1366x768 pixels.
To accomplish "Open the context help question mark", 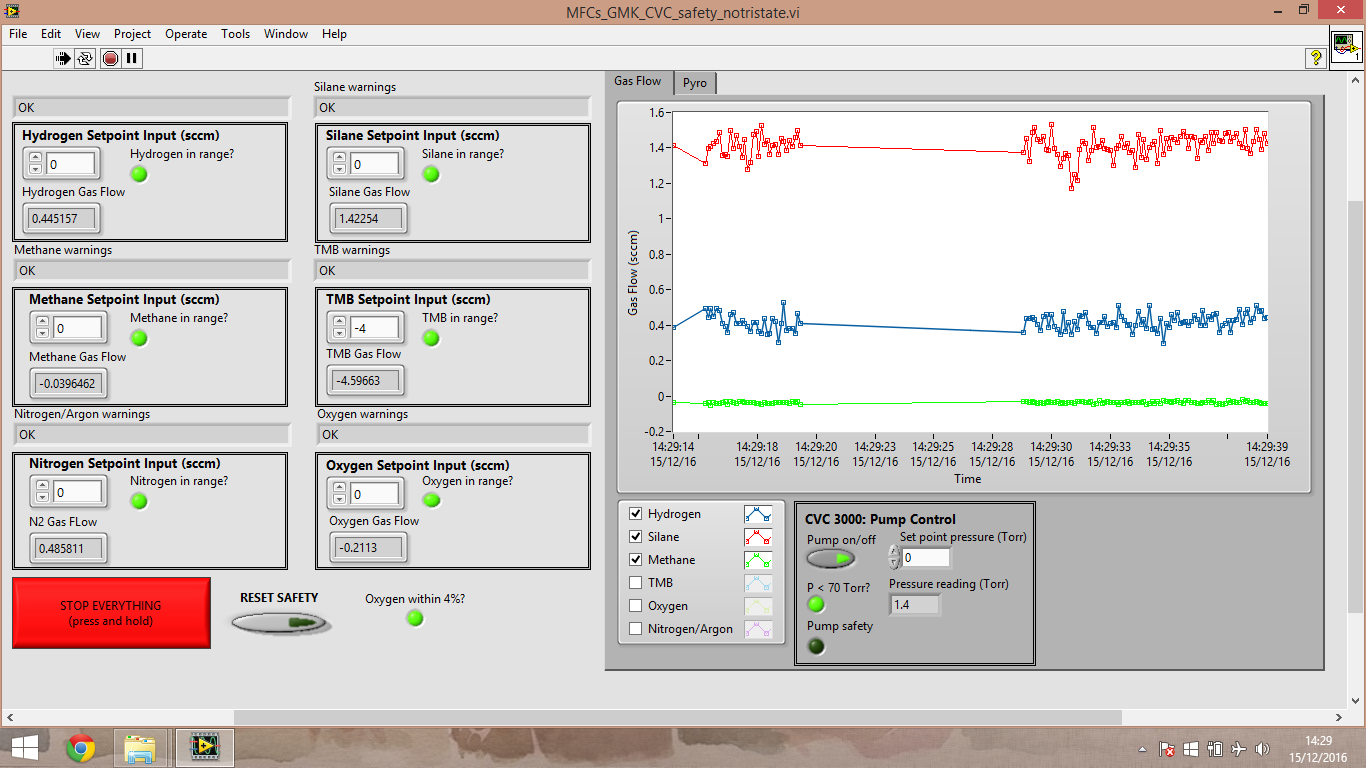I will pos(1316,58).
